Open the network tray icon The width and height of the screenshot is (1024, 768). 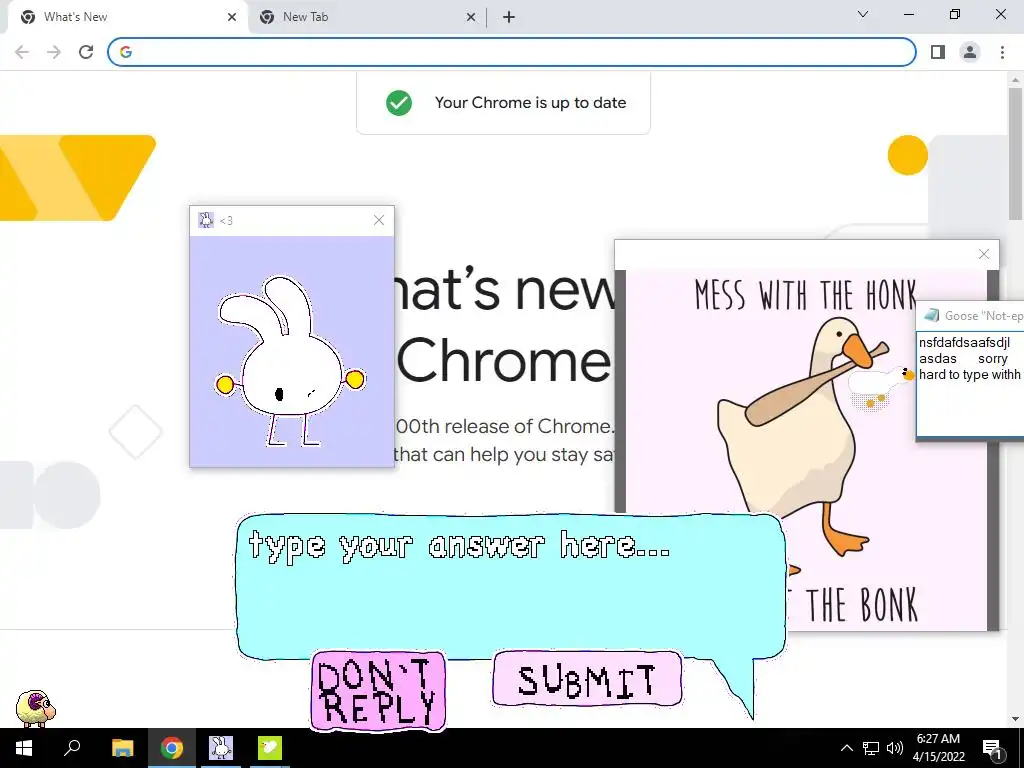(x=871, y=748)
